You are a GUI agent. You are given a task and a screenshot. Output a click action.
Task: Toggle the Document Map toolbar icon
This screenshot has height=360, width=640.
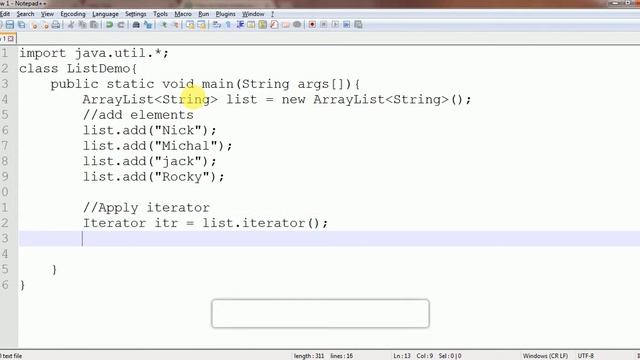(262, 24)
